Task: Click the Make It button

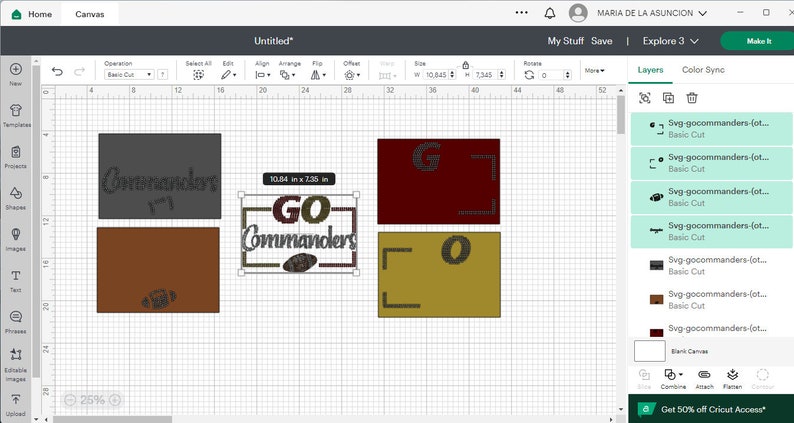Action: pyautogui.click(x=759, y=41)
